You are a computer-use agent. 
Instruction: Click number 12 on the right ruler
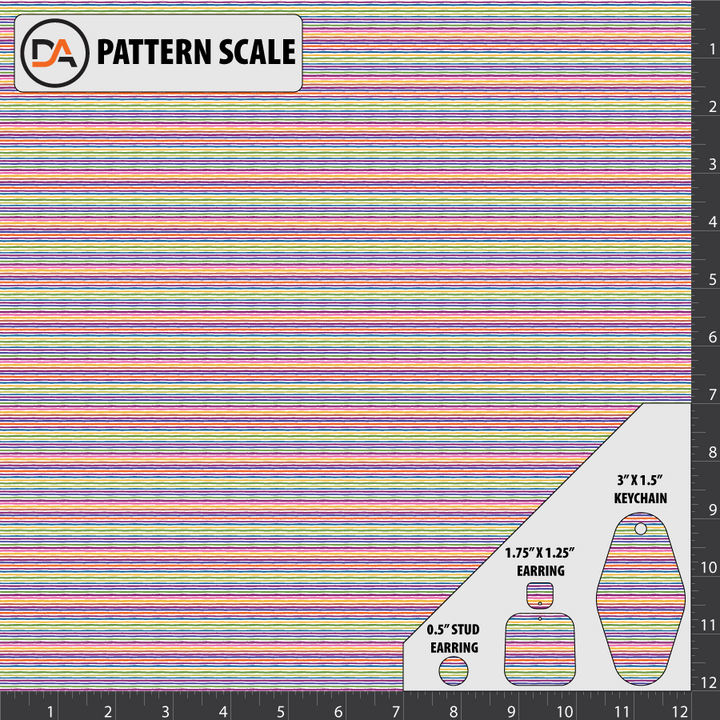pos(709,683)
